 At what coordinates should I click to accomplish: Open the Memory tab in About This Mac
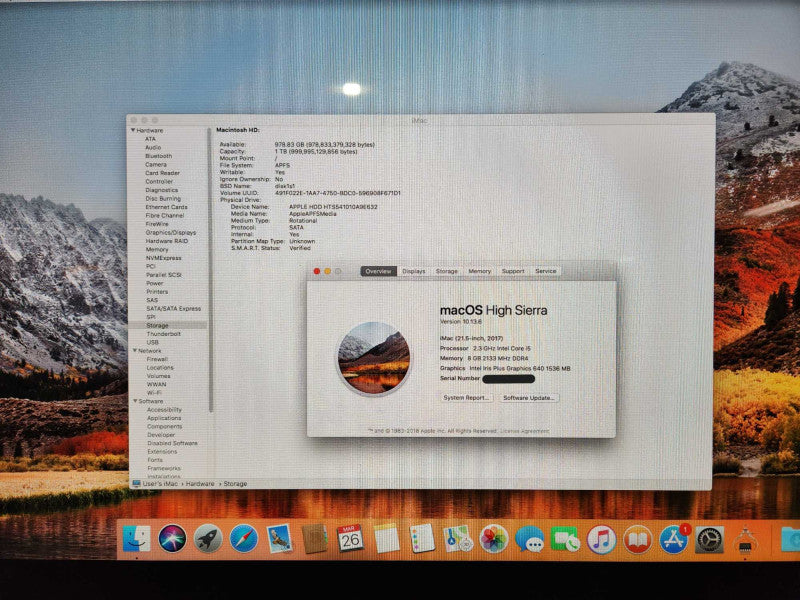tap(480, 271)
